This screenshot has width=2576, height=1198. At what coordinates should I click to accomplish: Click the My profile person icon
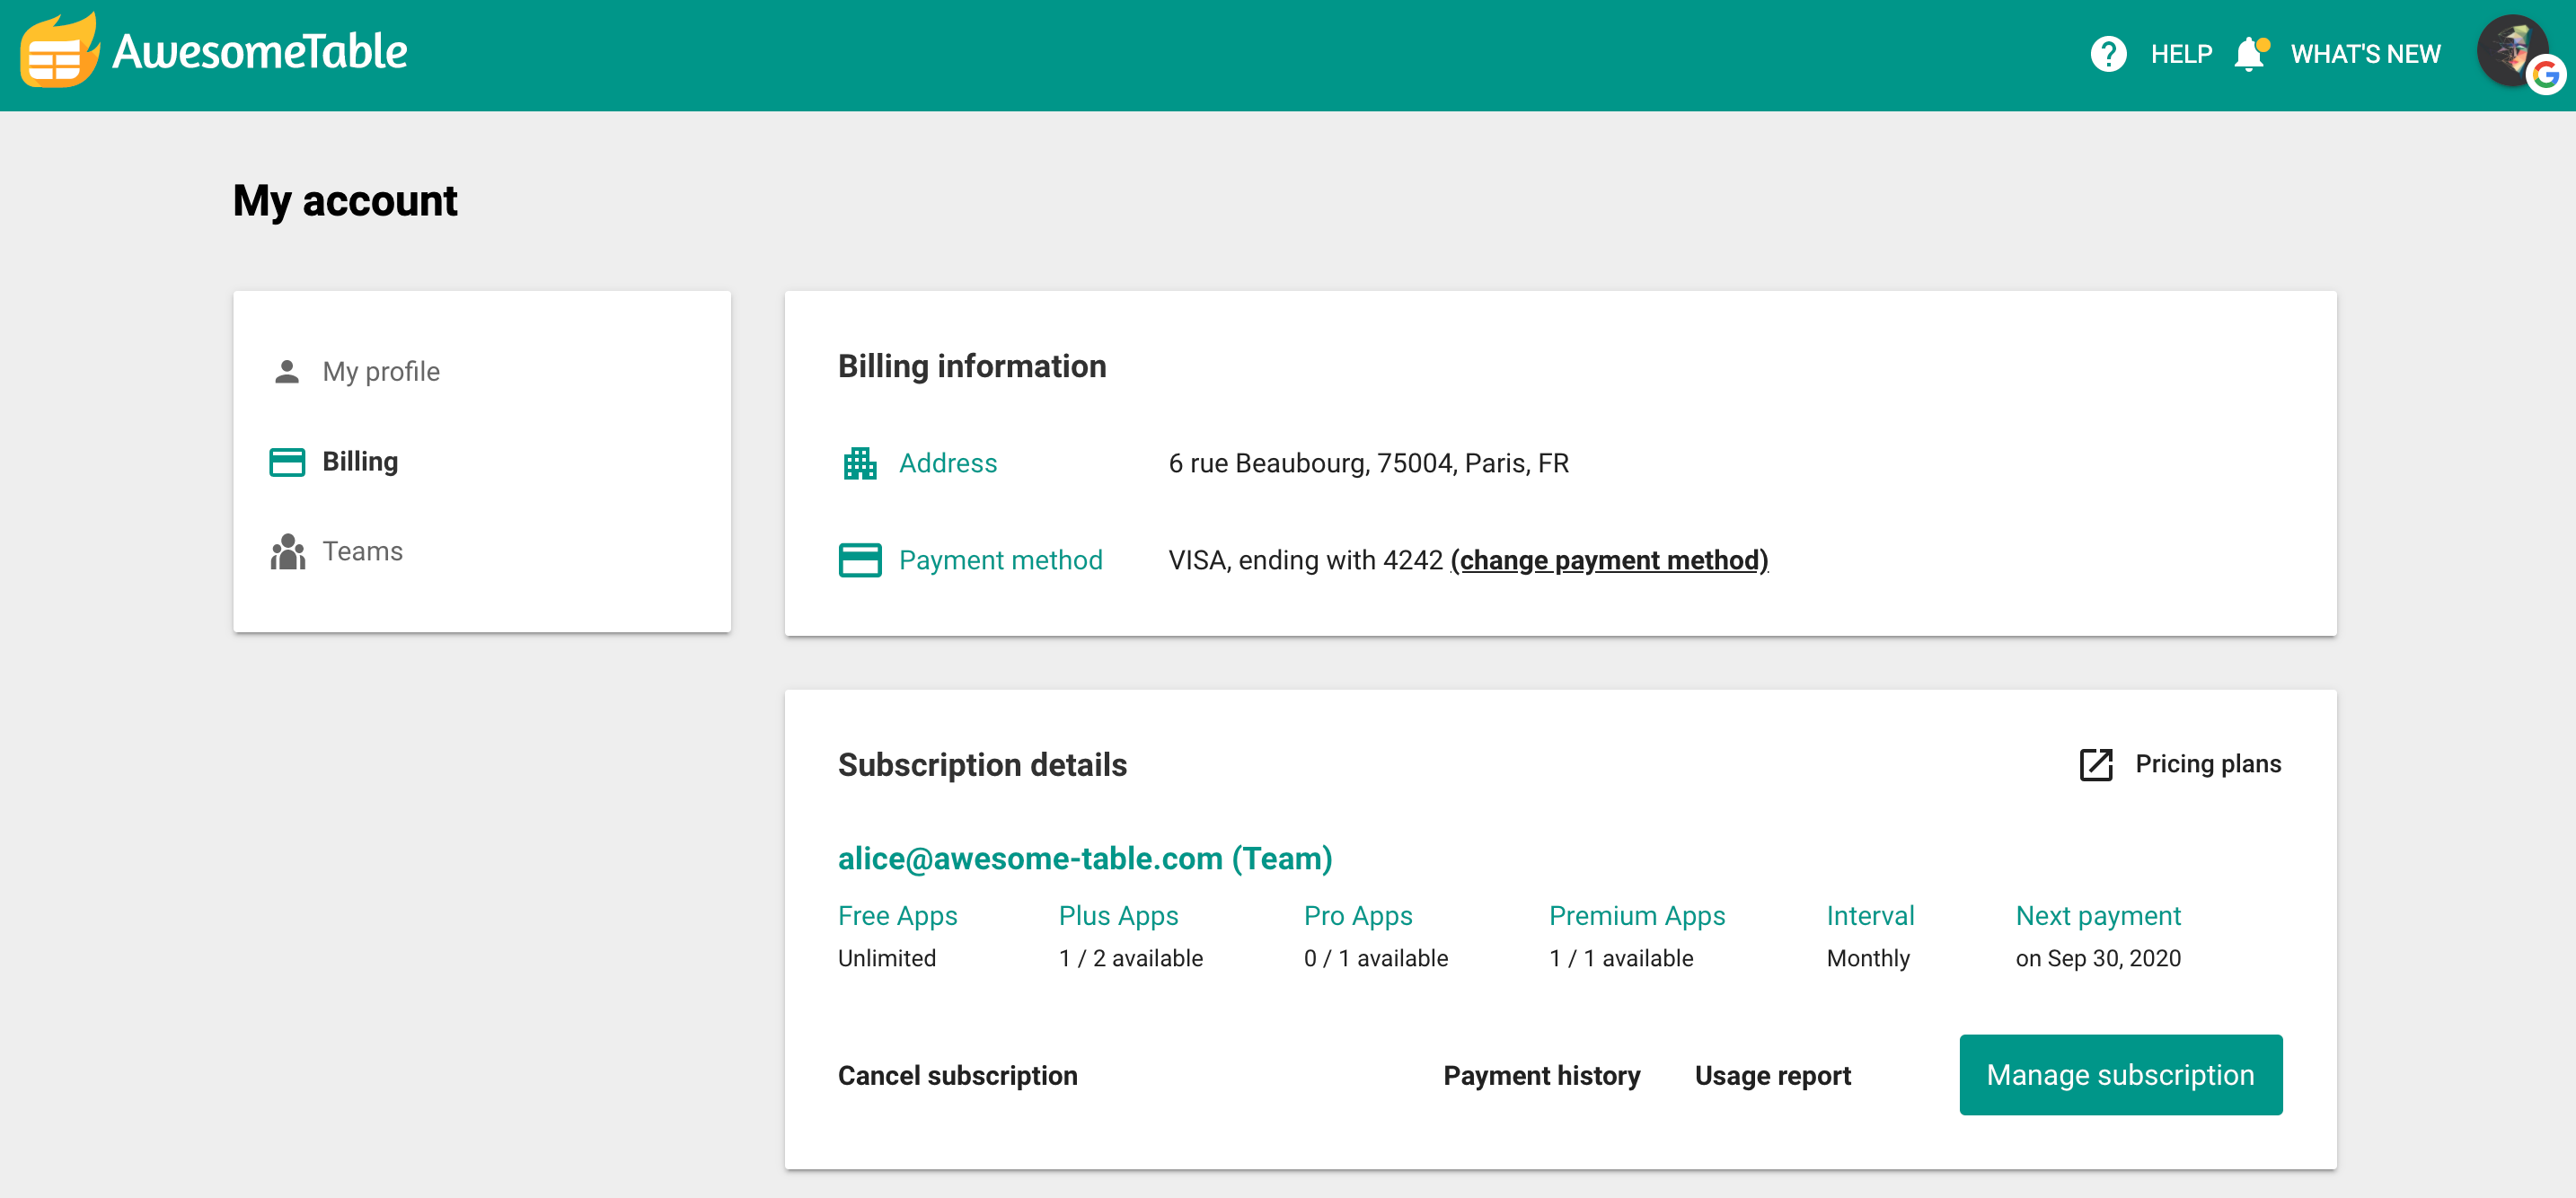pyautogui.click(x=287, y=371)
